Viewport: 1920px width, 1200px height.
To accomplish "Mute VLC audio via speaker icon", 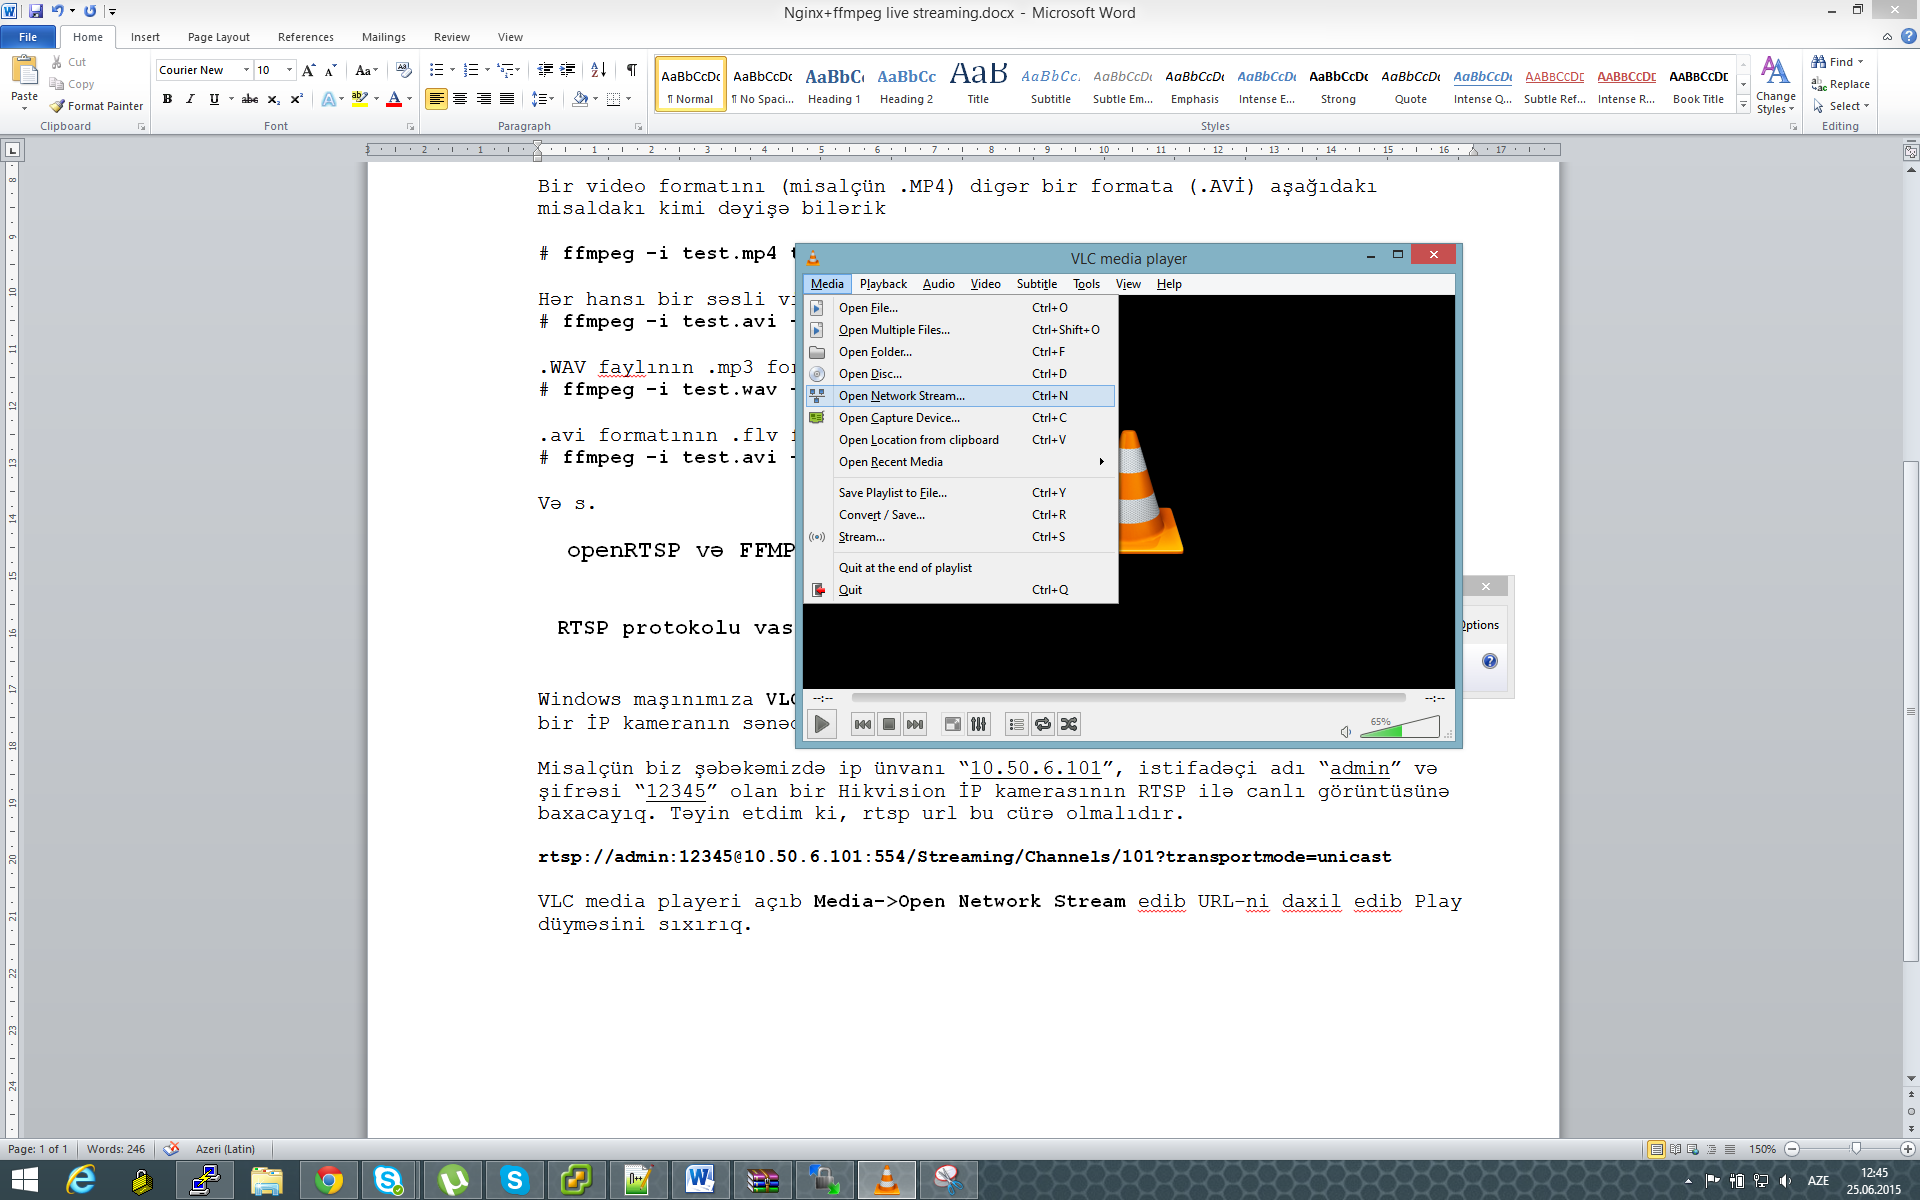I will 1346,732.
